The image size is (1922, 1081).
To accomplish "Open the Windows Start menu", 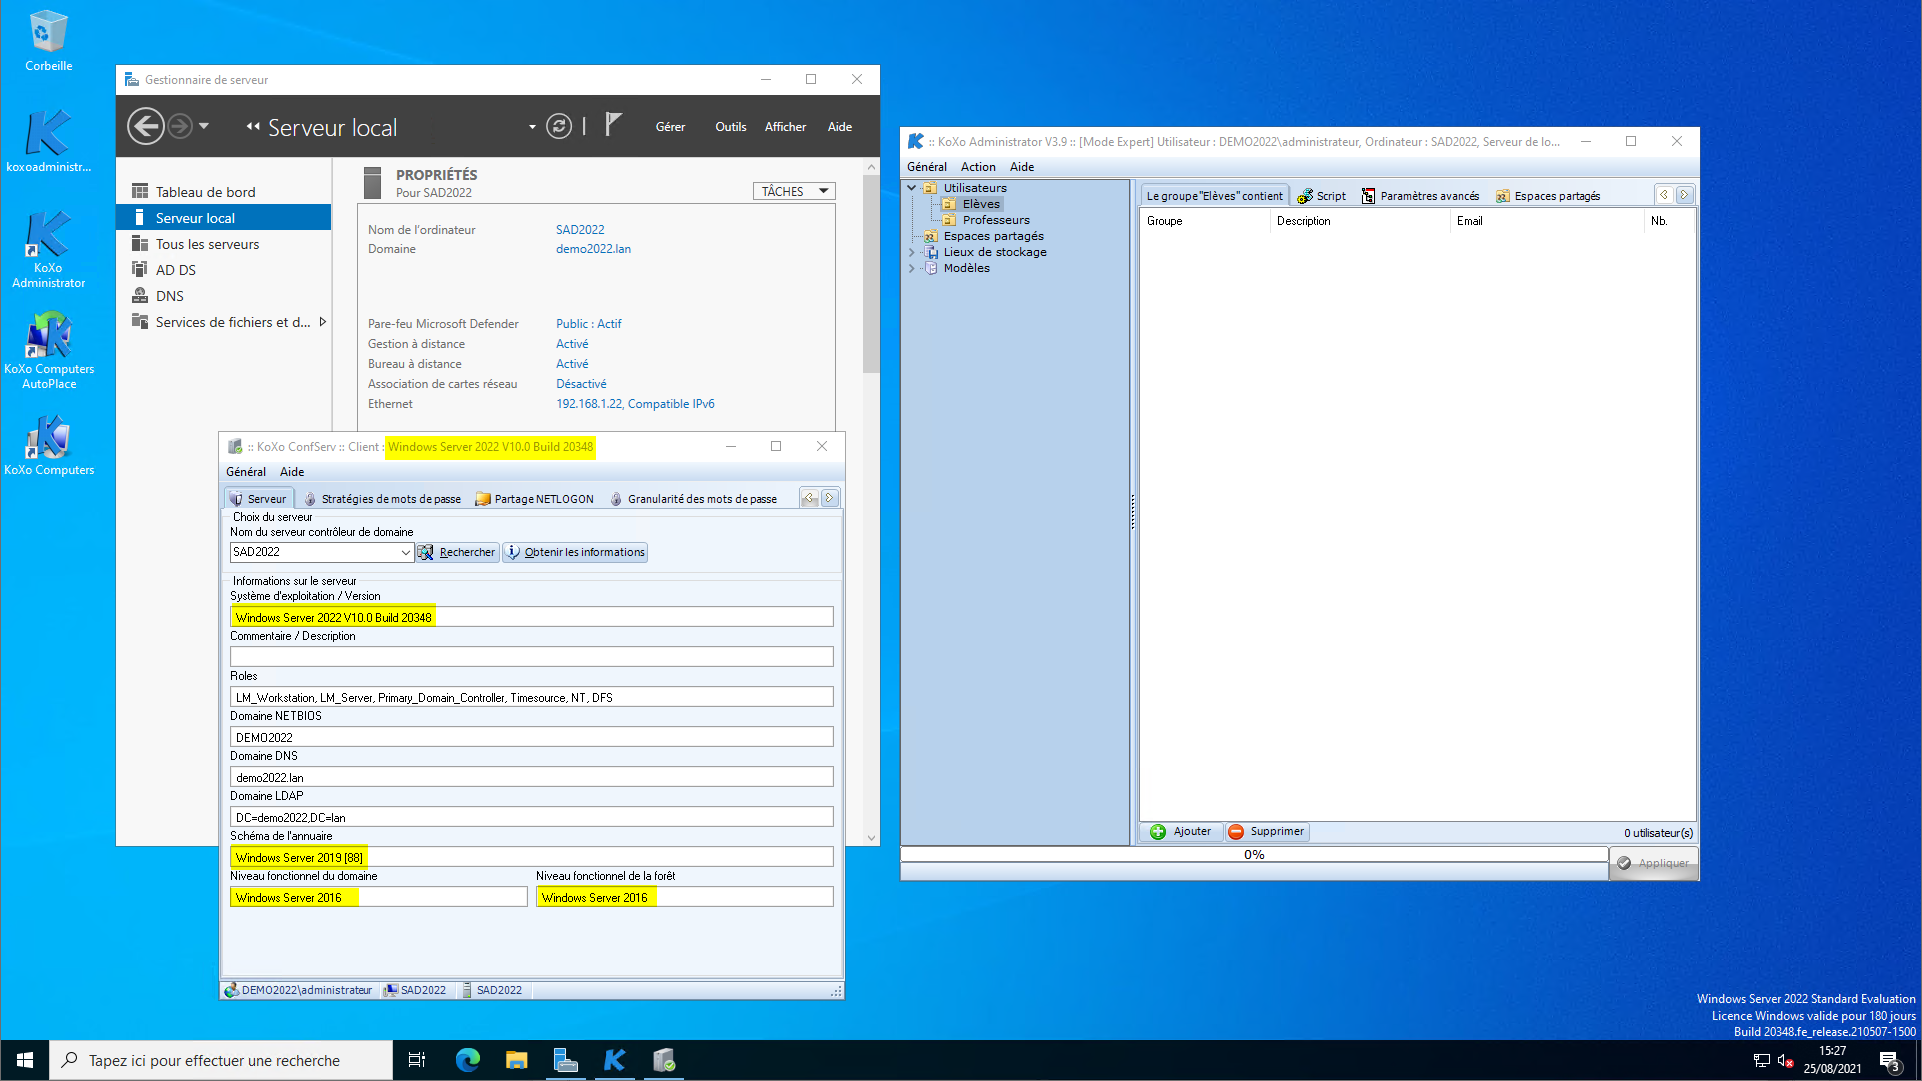I will [x=25, y=1060].
